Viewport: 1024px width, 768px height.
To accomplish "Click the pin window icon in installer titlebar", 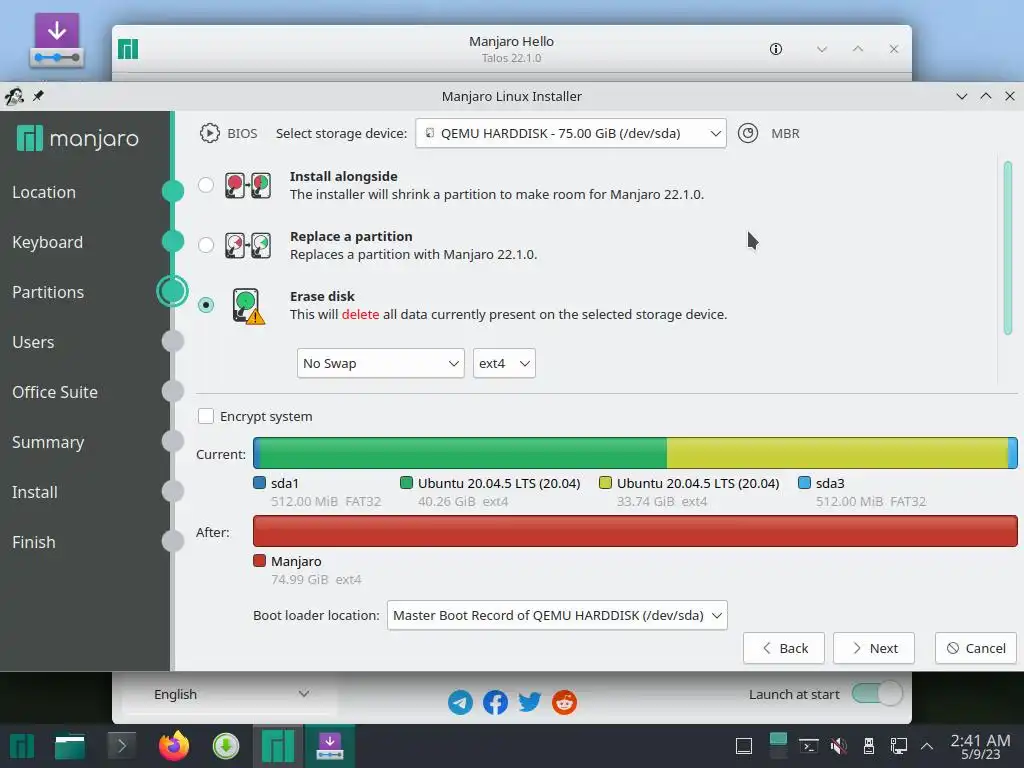I will pyautogui.click(x=38, y=96).
